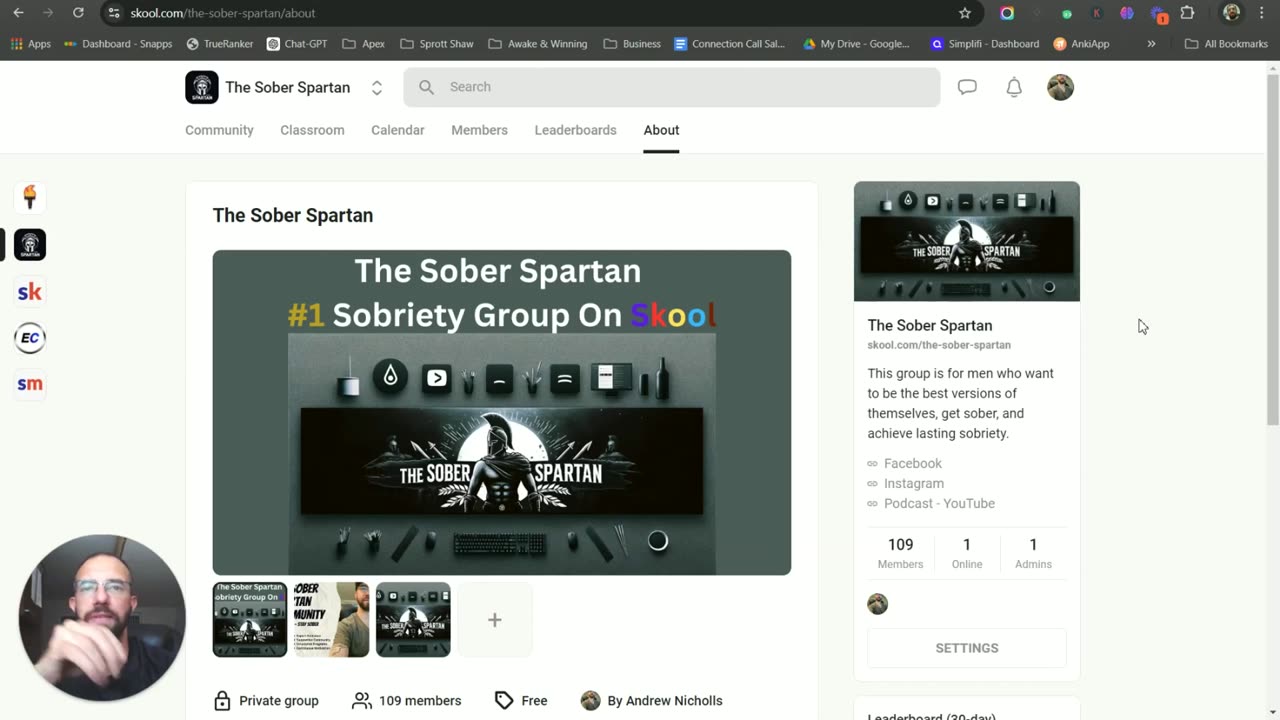Switch to the EC group in sidebar
Screen dimensions: 1280x720
pyautogui.click(x=30, y=337)
